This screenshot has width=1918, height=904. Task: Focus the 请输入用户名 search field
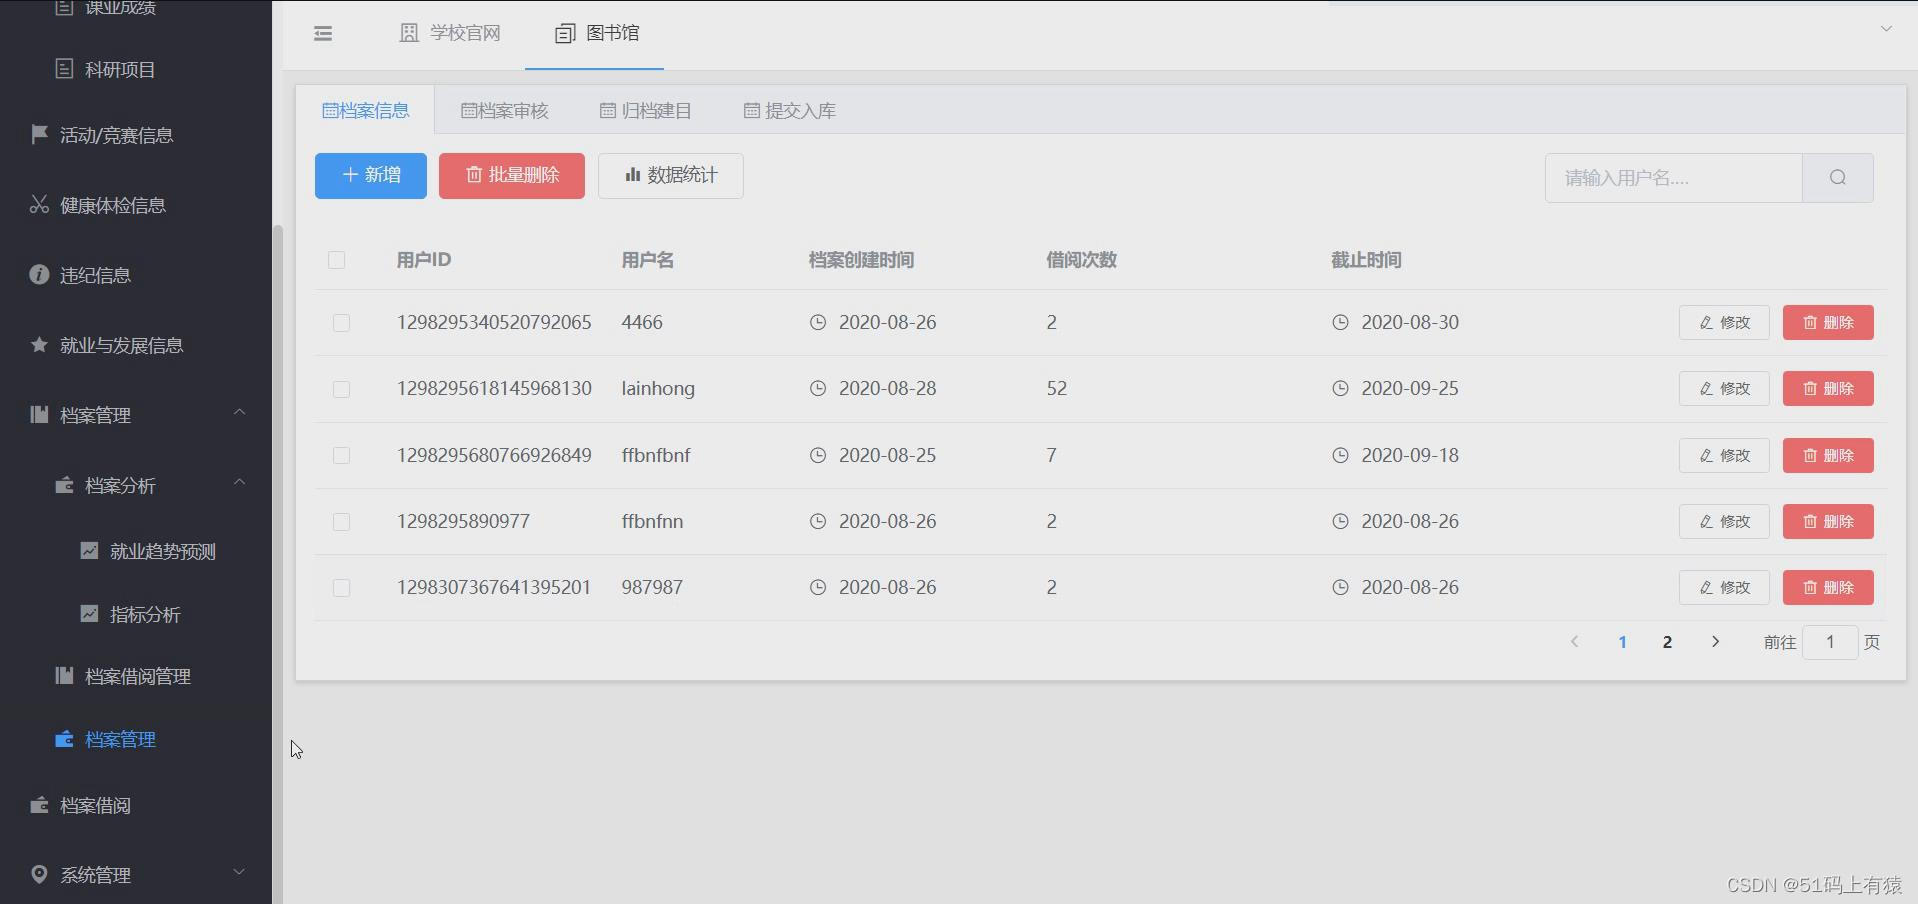[x=1673, y=178]
